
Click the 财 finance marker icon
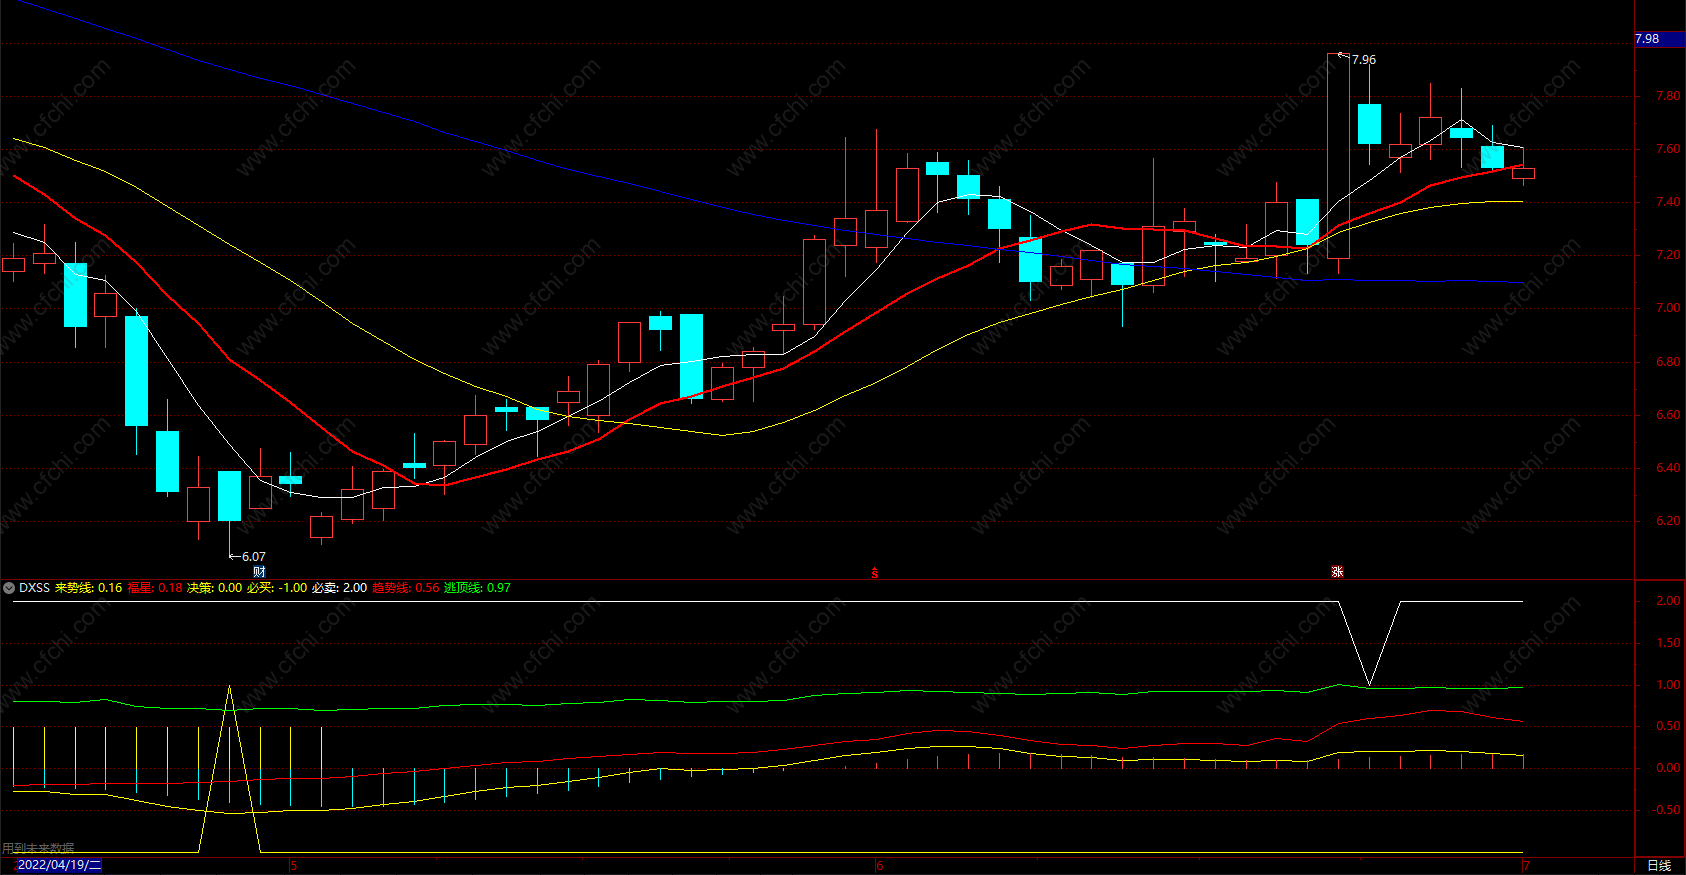click(x=259, y=572)
